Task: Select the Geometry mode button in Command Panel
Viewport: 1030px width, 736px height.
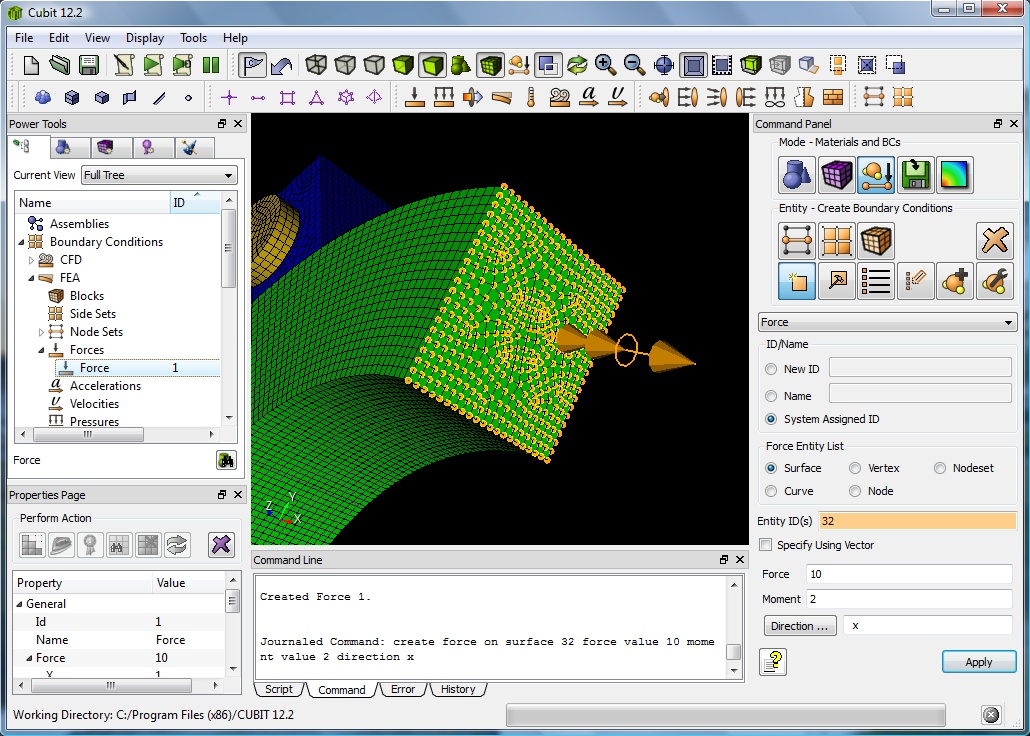Action: 796,175
